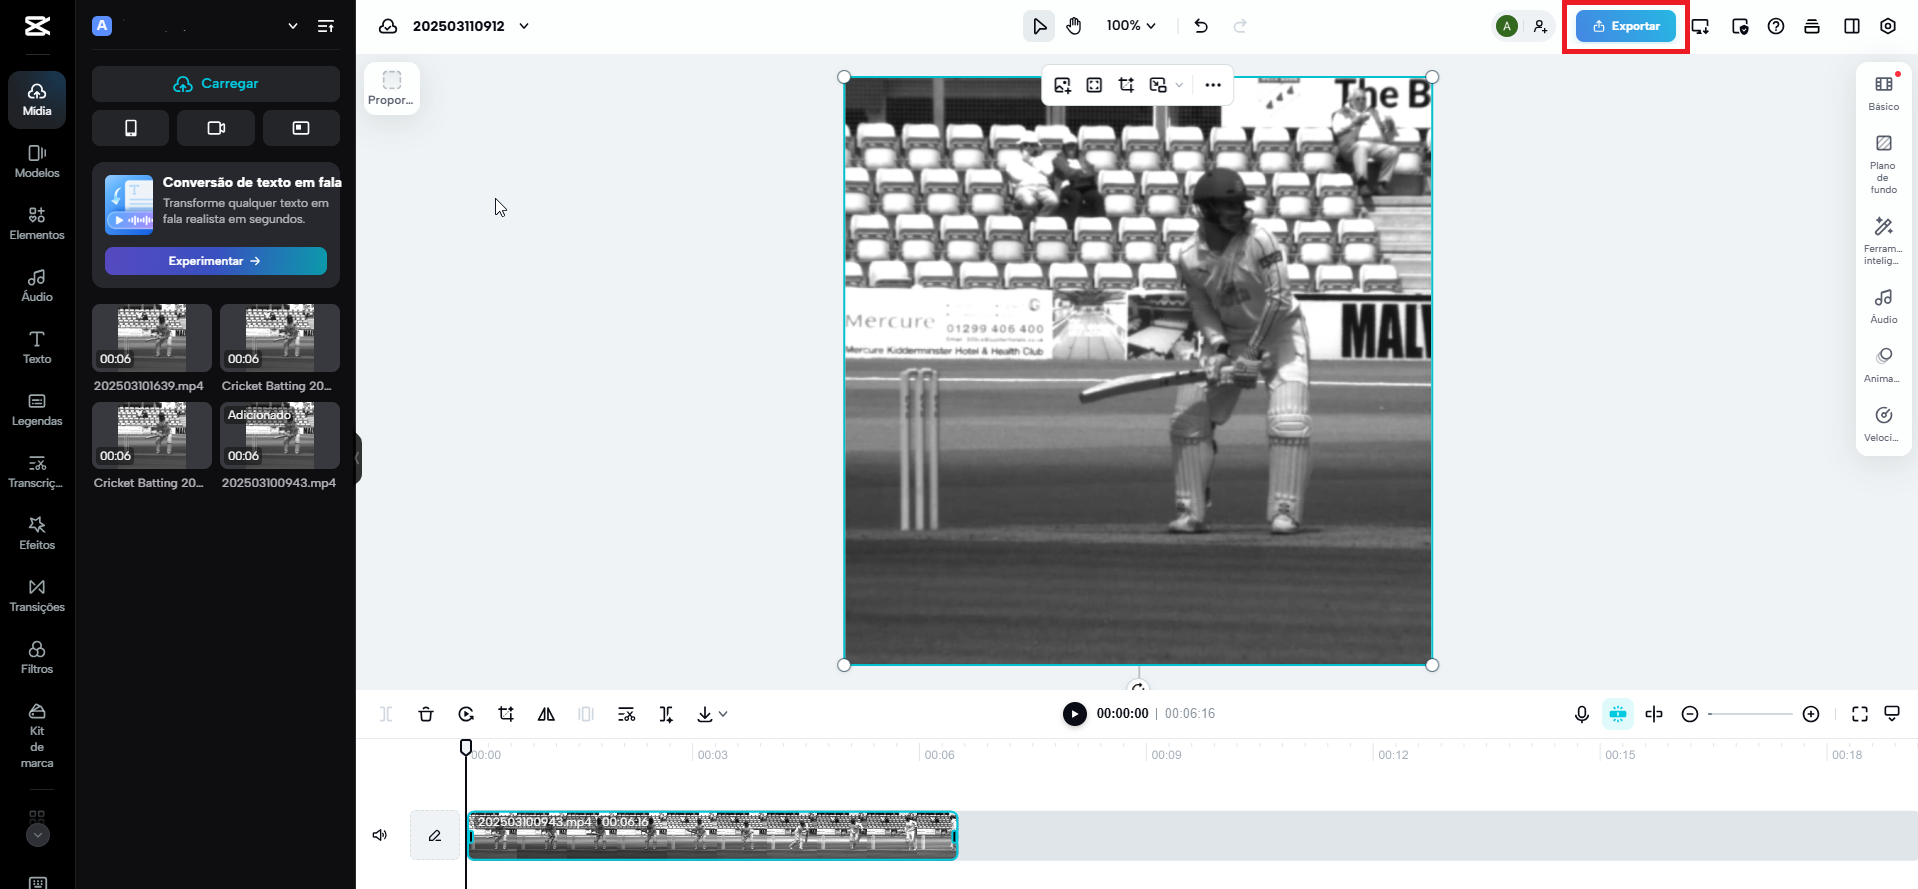The image size is (1918, 889).
Task: Click the Carregar upload button
Action: (x=216, y=84)
